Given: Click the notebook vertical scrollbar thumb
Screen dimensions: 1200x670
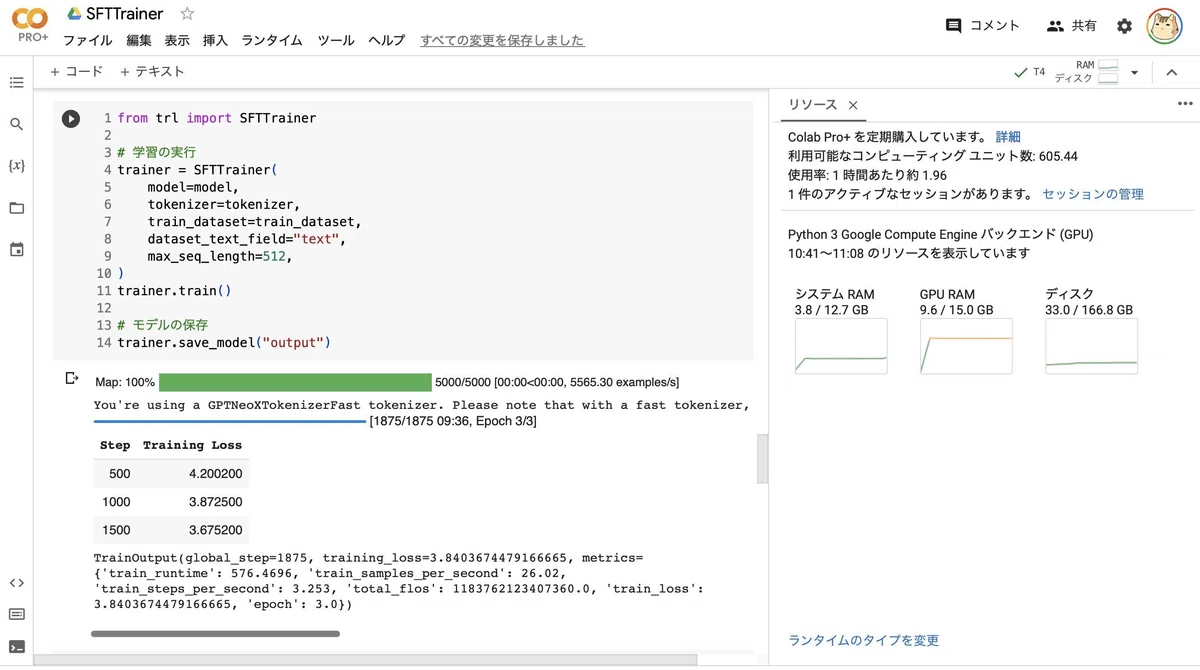Looking at the screenshot, I should click(x=762, y=458).
